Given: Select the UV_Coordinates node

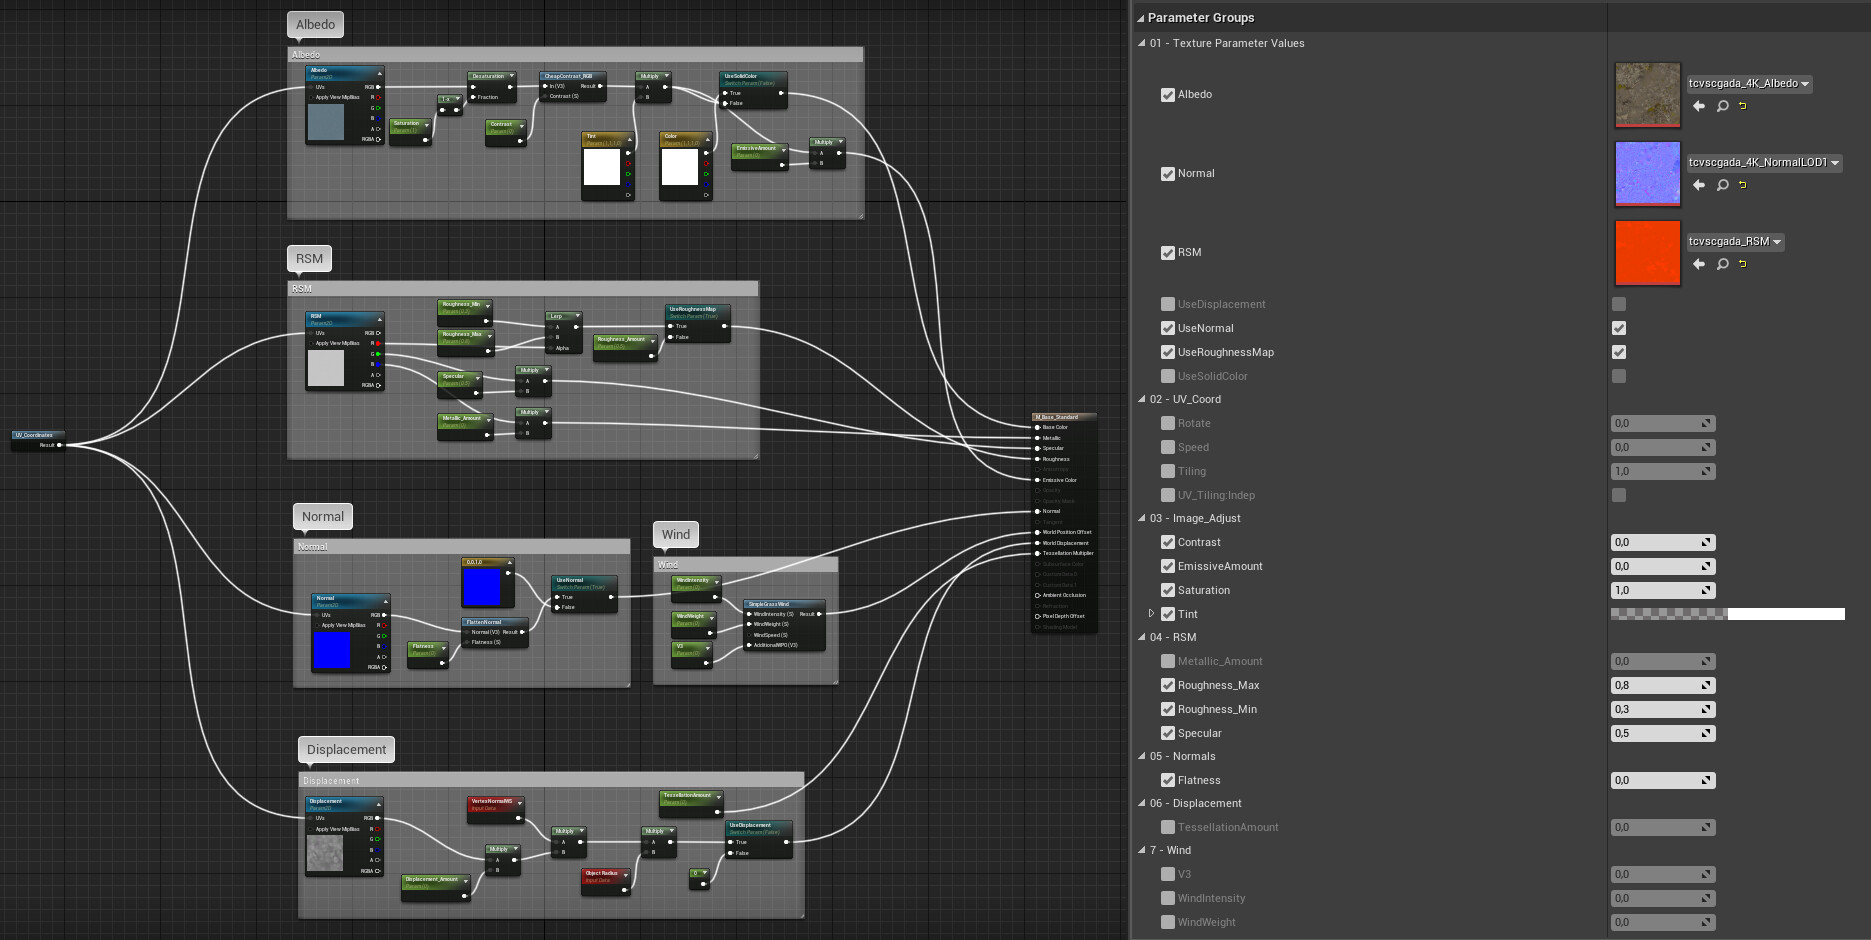Looking at the screenshot, I should (38, 440).
